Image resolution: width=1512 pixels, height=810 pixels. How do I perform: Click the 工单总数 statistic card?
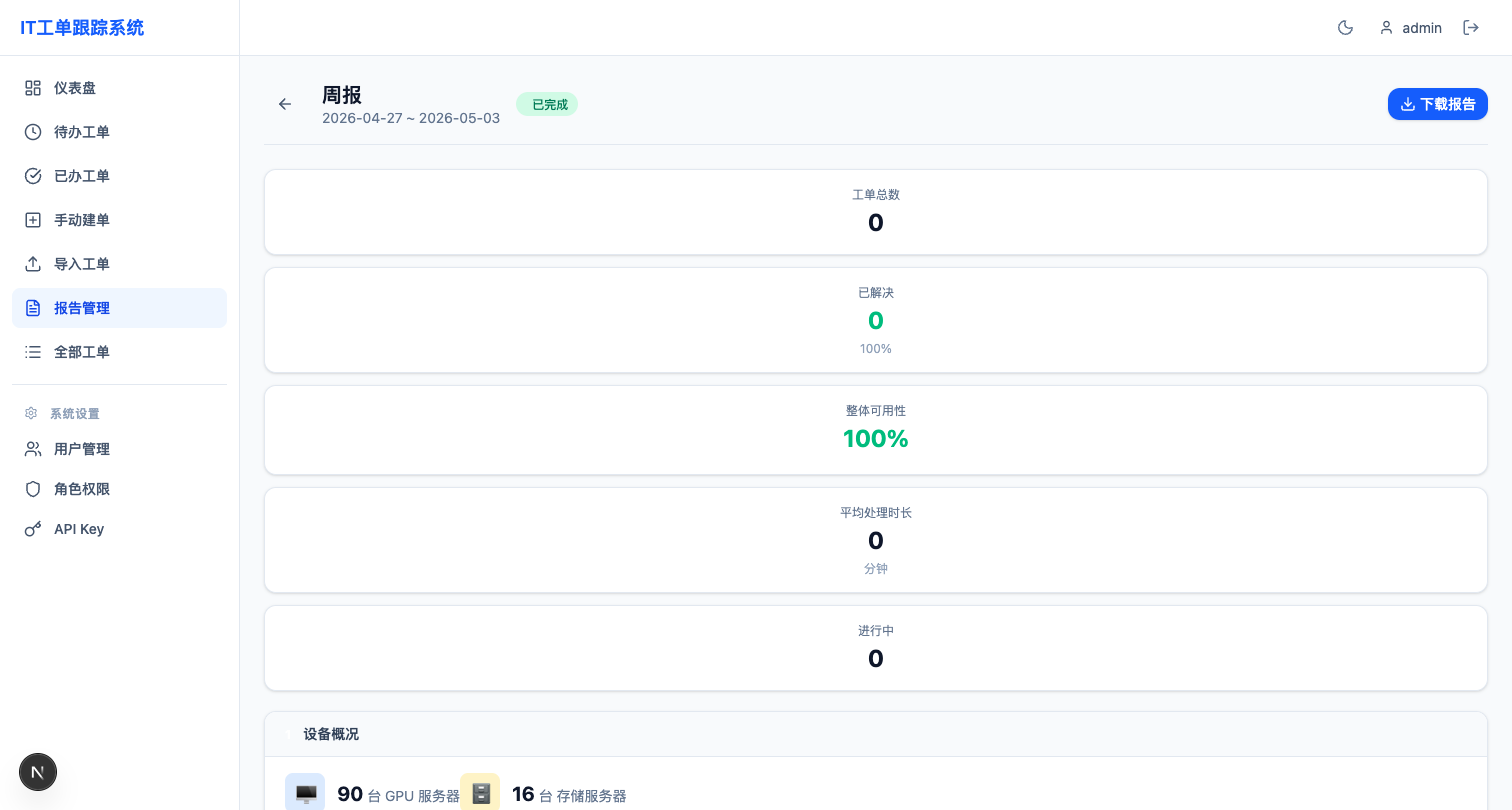click(x=875, y=212)
